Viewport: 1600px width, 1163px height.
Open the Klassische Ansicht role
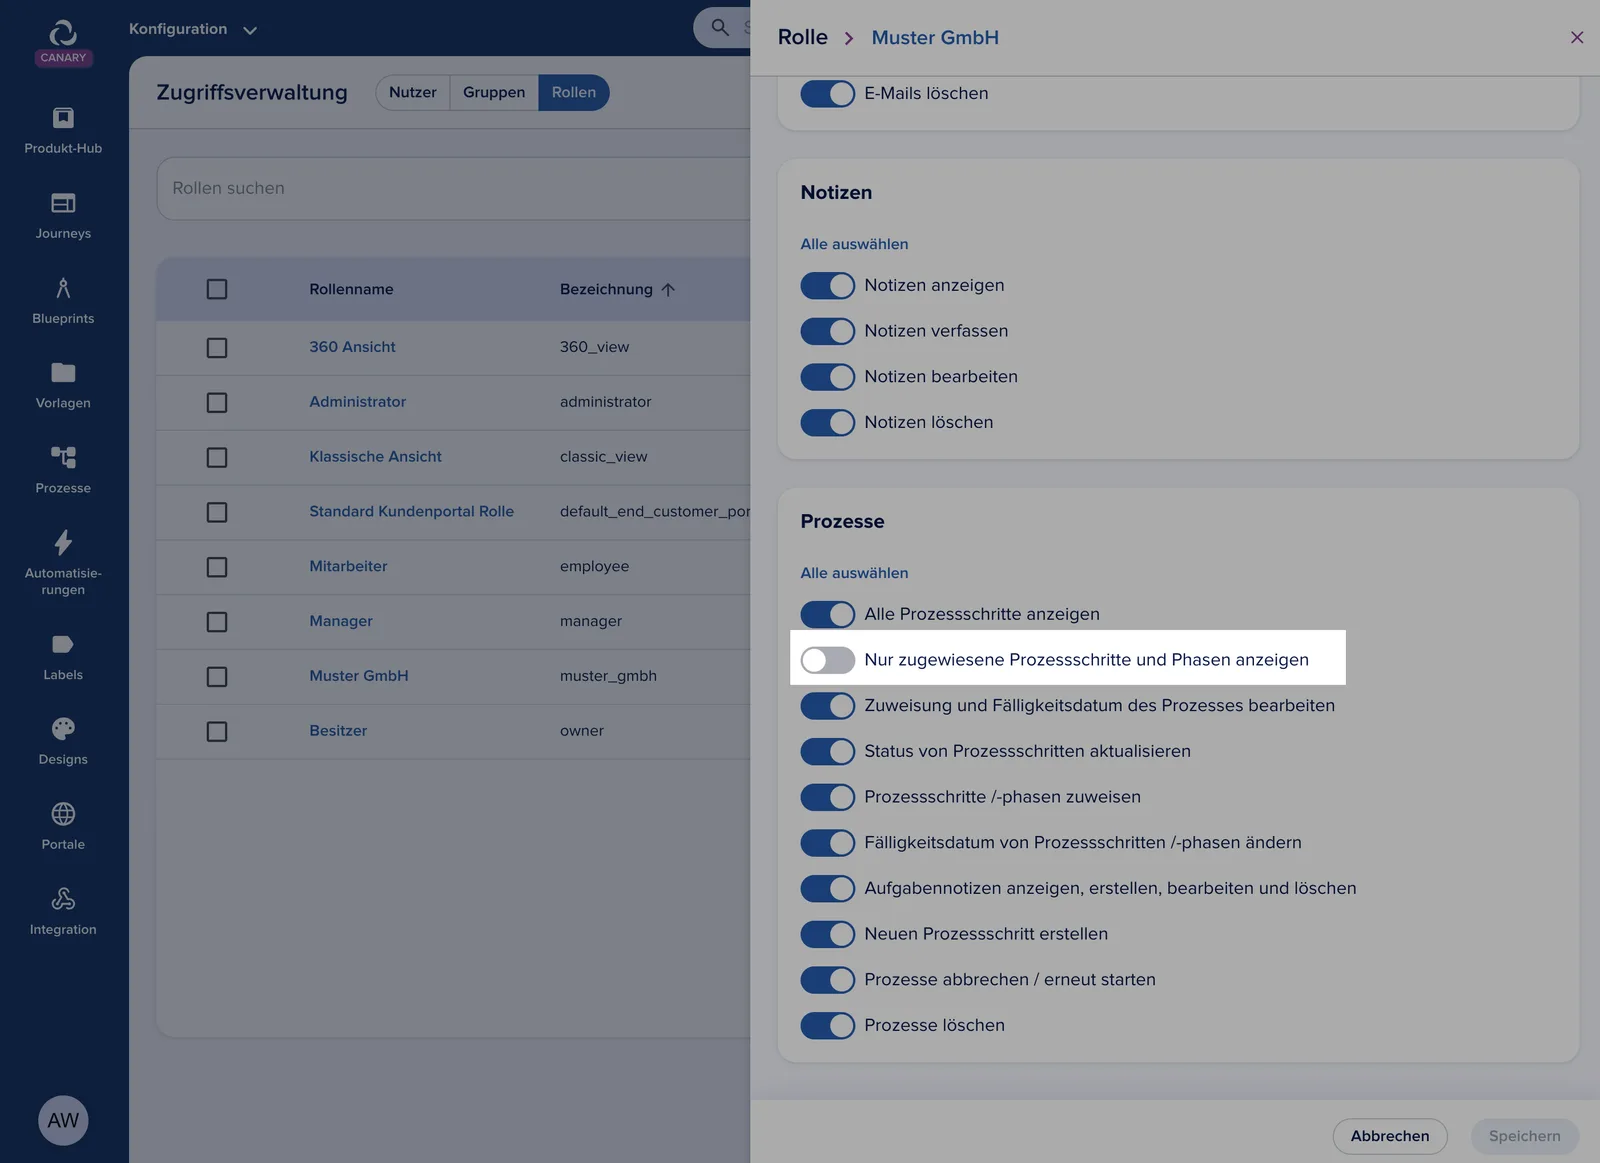[375, 457]
